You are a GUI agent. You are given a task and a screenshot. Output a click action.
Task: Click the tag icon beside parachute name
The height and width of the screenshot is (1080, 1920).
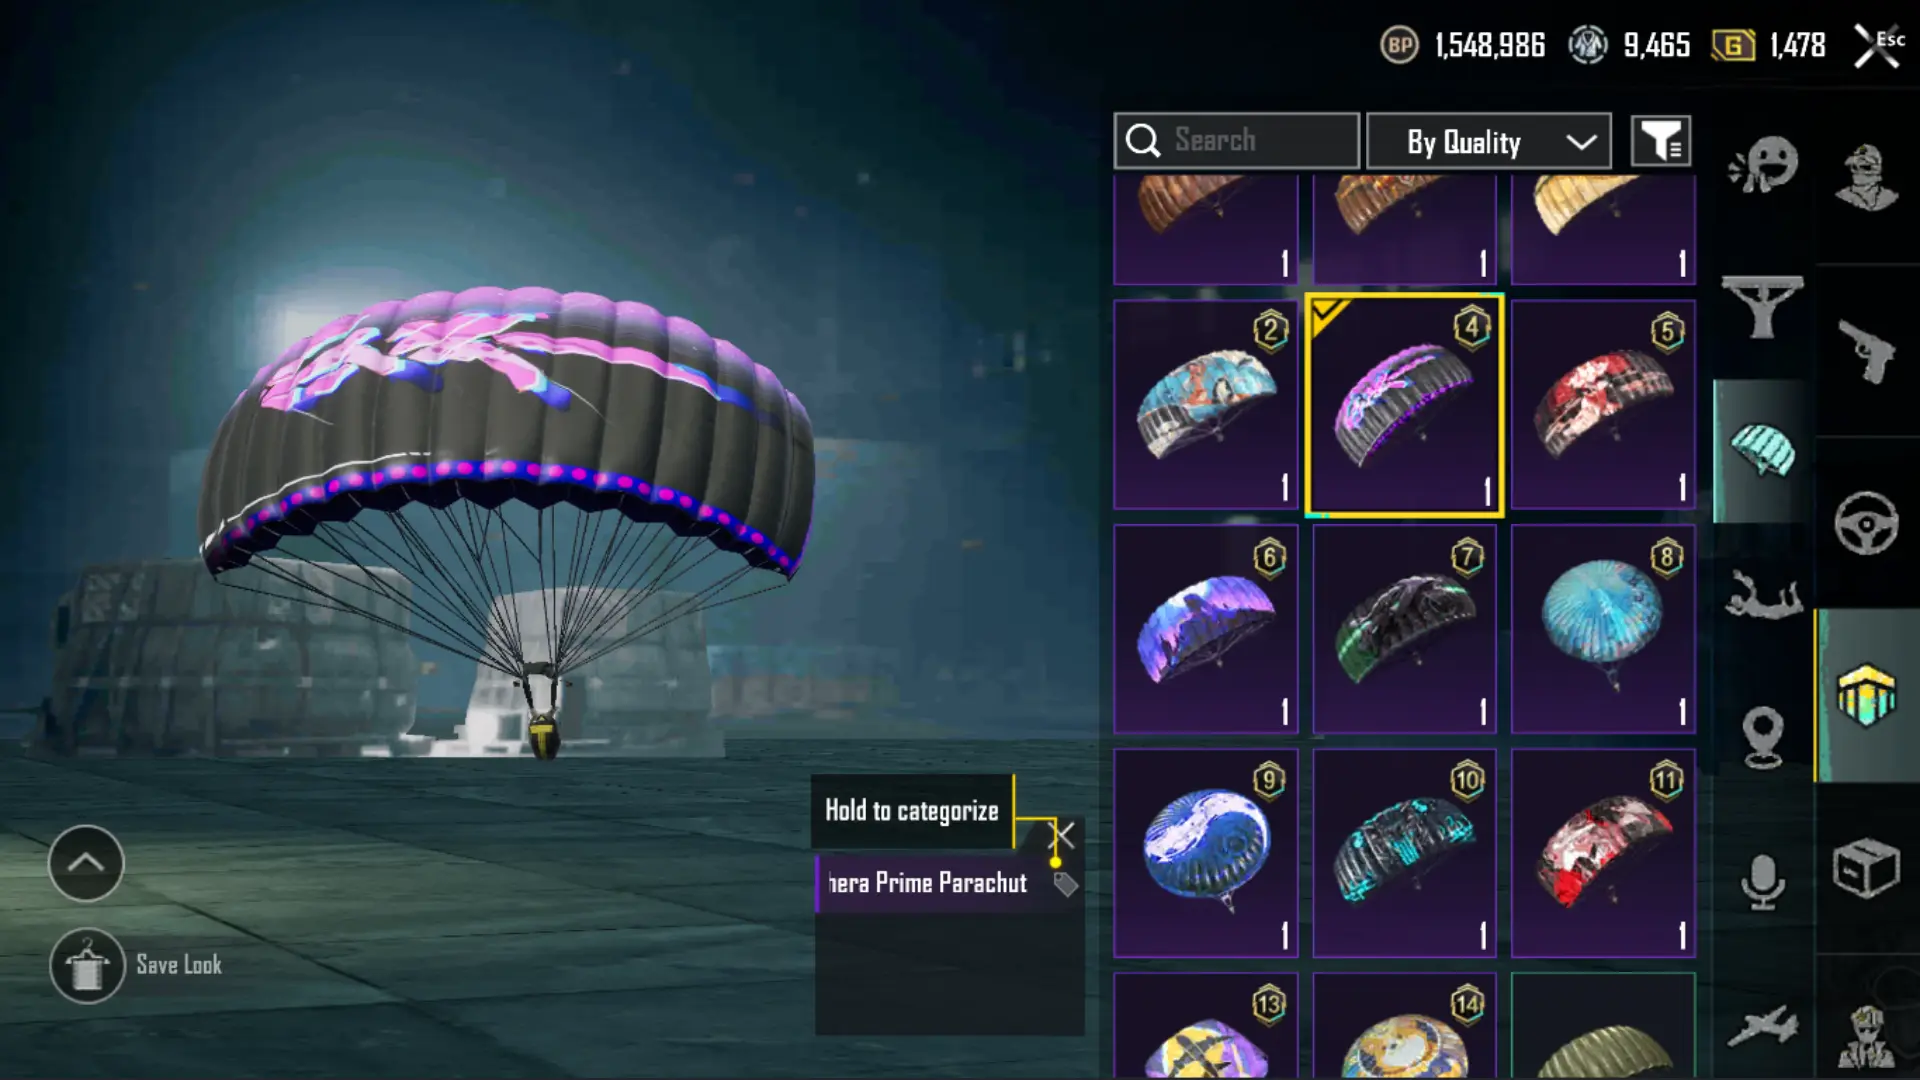pyautogui.click(x=1066, y=884)
